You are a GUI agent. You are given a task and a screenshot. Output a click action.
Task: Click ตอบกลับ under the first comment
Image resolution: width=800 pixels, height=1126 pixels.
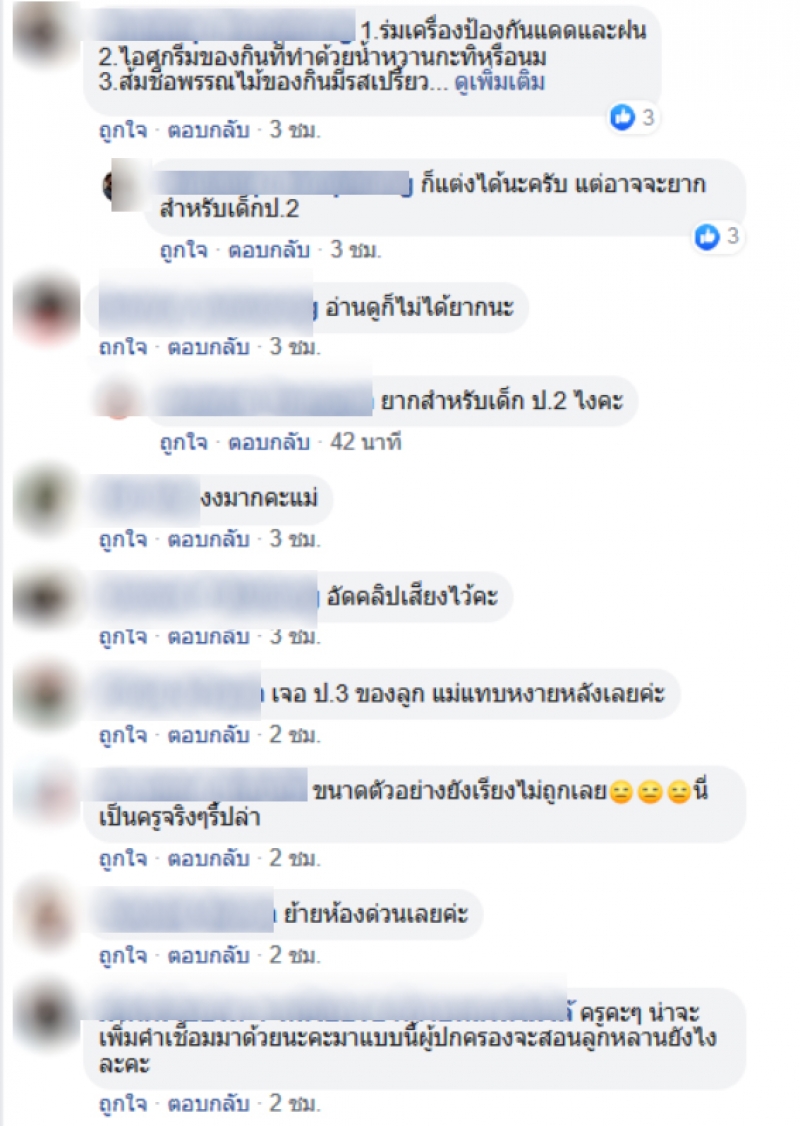click(x=208, y=130)
